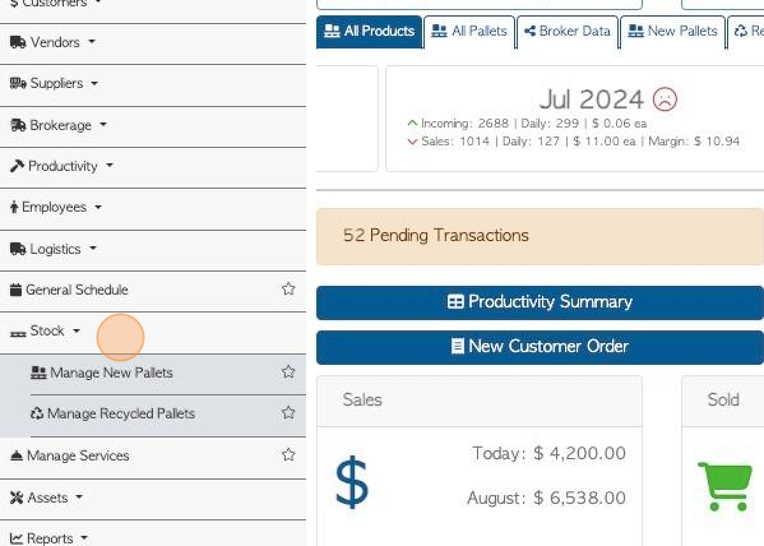Image resolution: width=764 pixels, height=546 pixels.
Task: Favorite General Schedule with its star
Action: [288, 289]
